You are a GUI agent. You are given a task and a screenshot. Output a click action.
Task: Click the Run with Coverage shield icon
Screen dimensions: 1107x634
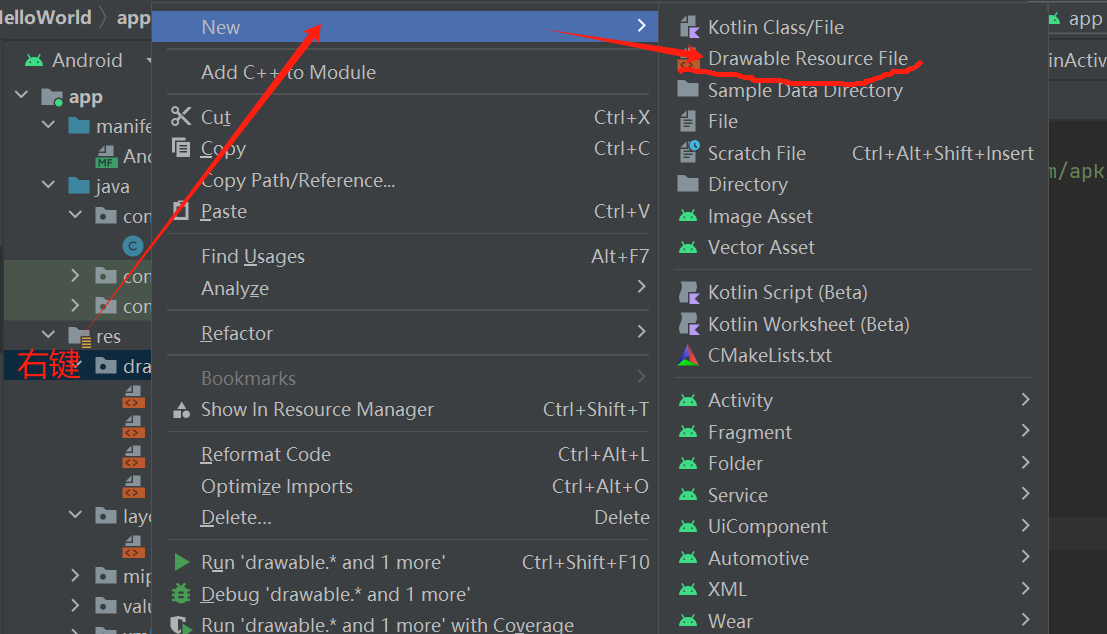[x=181, y=626]
